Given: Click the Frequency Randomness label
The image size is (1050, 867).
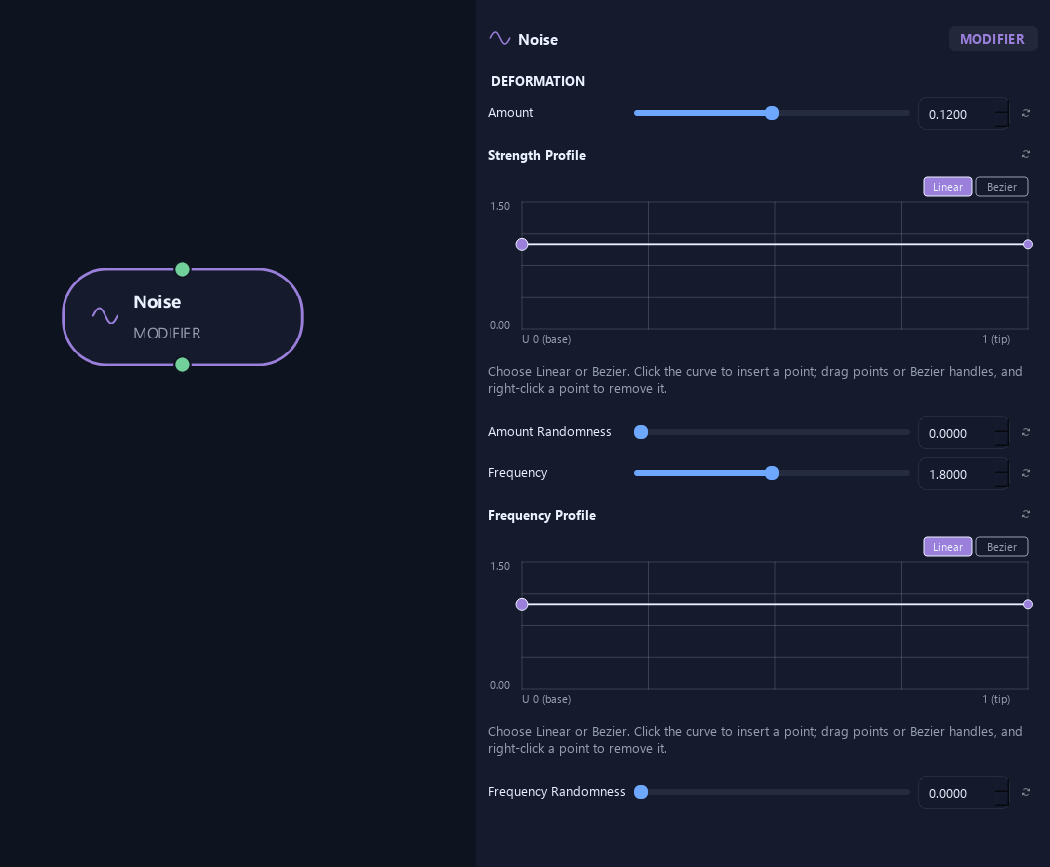Looking at the screenshot, I should click(x=556, y=792).
